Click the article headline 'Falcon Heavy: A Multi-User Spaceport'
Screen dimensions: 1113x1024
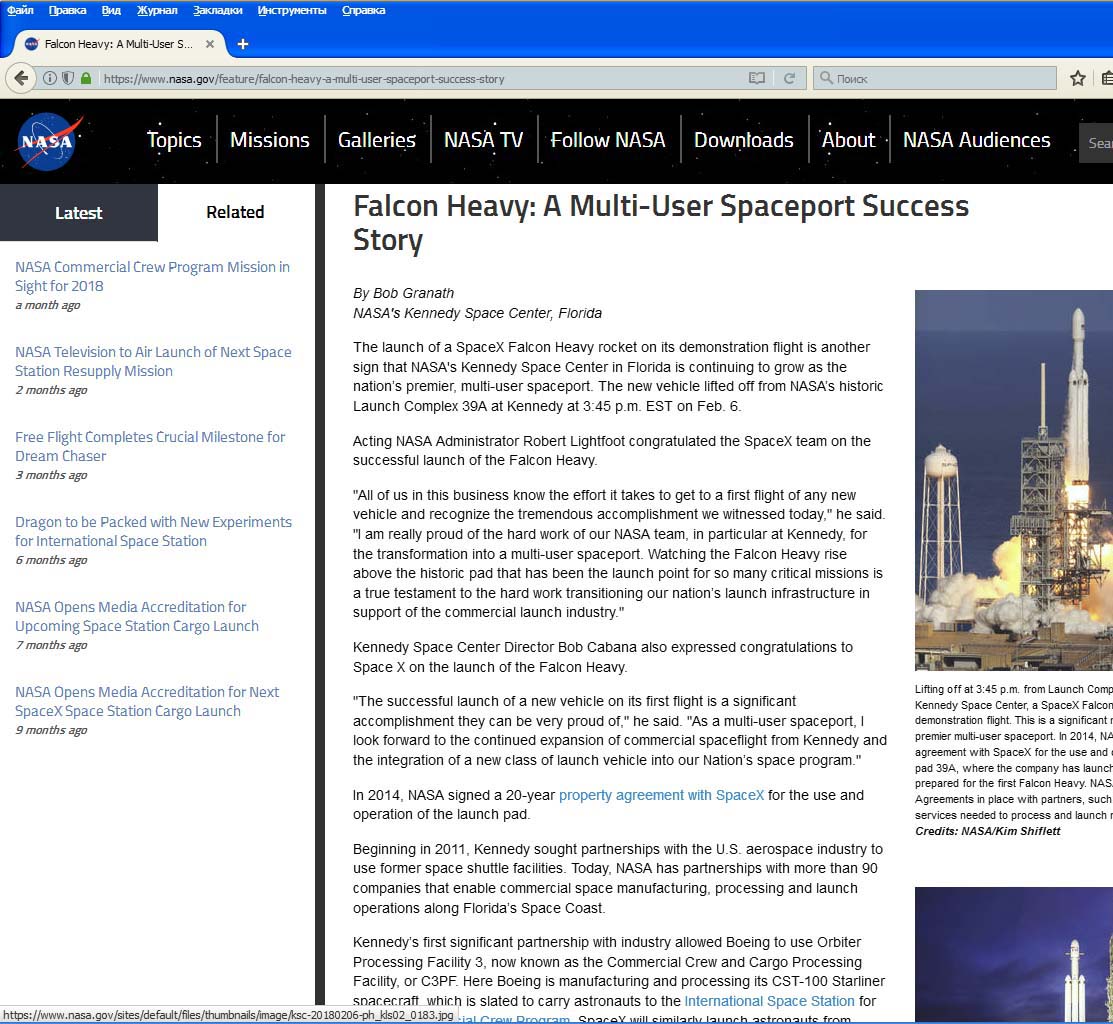tap(661, 223)
